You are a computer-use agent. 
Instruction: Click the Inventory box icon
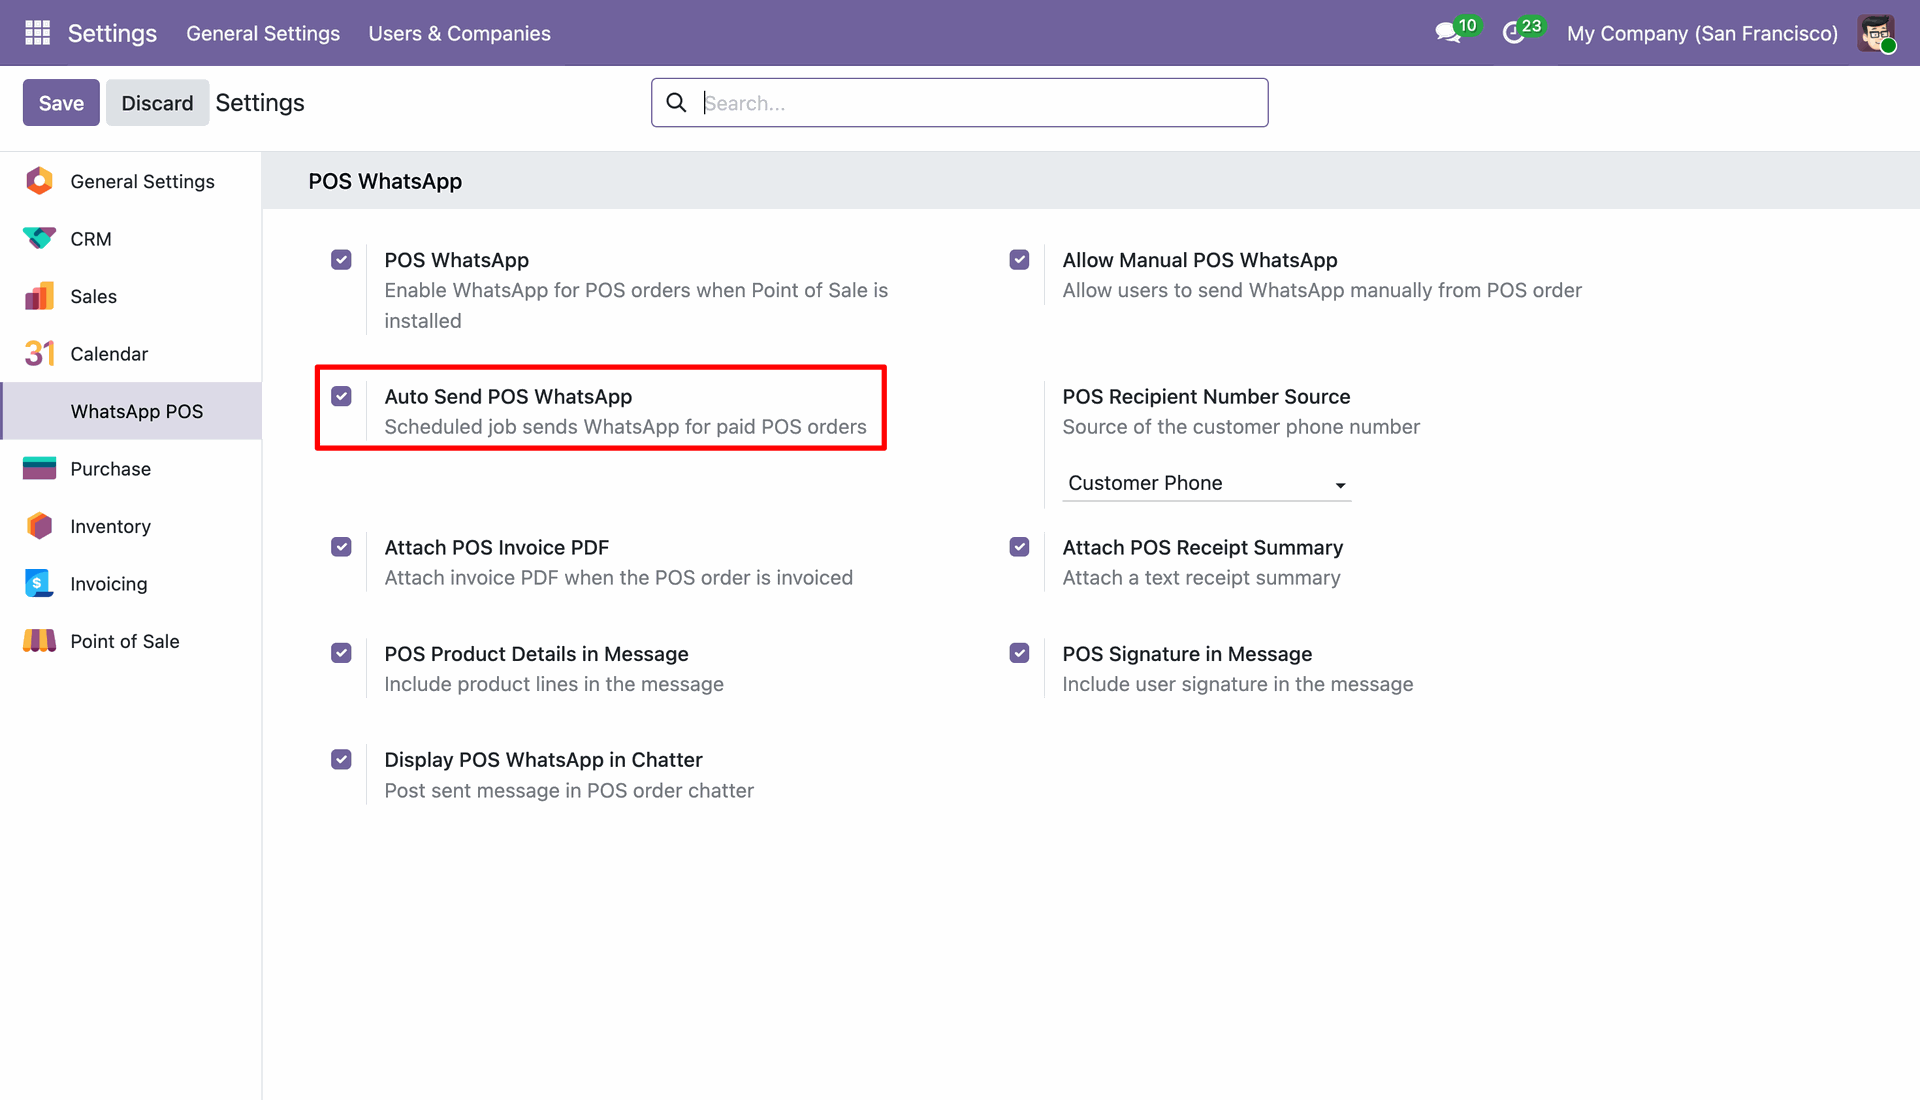[39, 526]
